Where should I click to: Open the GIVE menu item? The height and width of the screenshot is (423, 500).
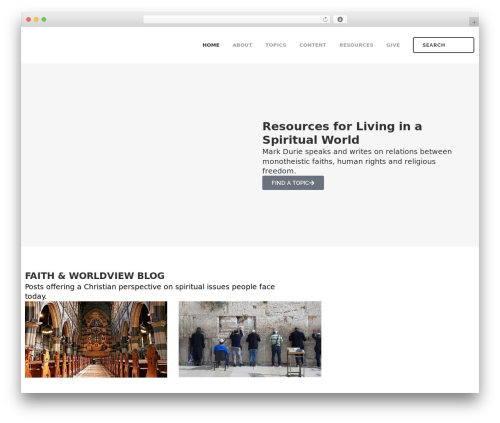click(393, 45)
